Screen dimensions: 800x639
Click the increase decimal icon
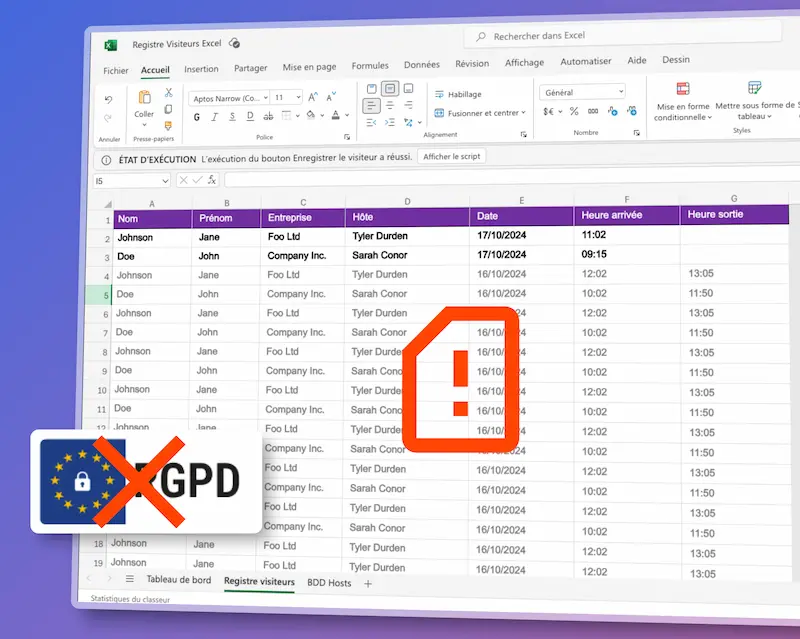613,111
